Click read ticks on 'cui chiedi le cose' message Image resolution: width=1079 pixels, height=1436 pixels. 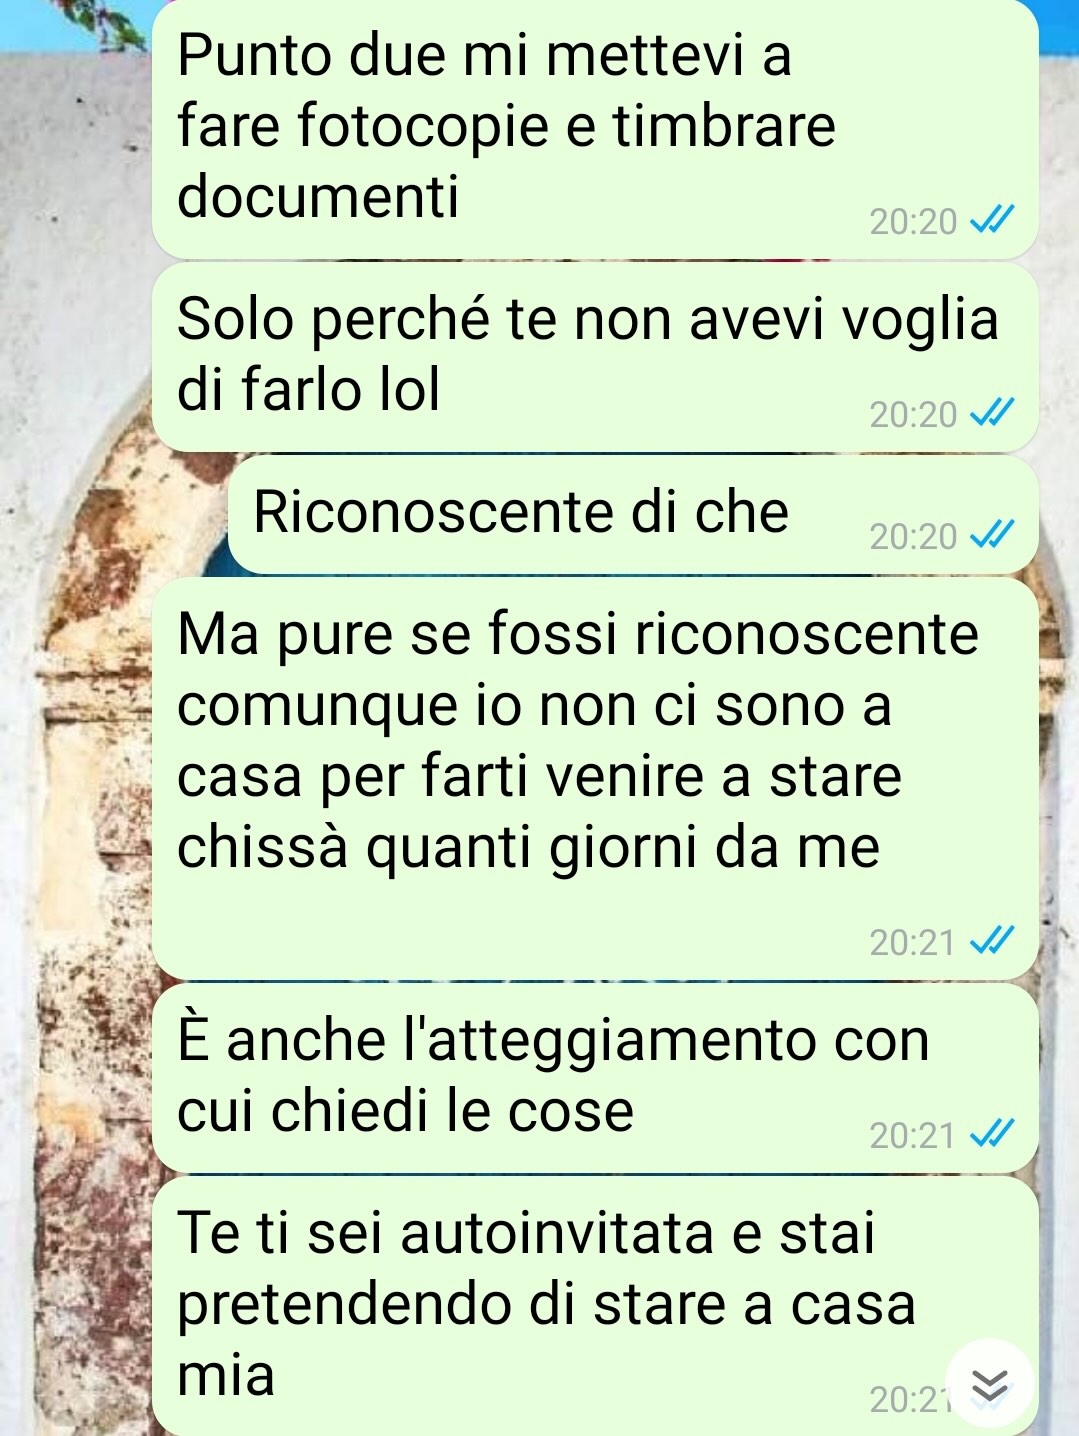[x=993, y=1134]
